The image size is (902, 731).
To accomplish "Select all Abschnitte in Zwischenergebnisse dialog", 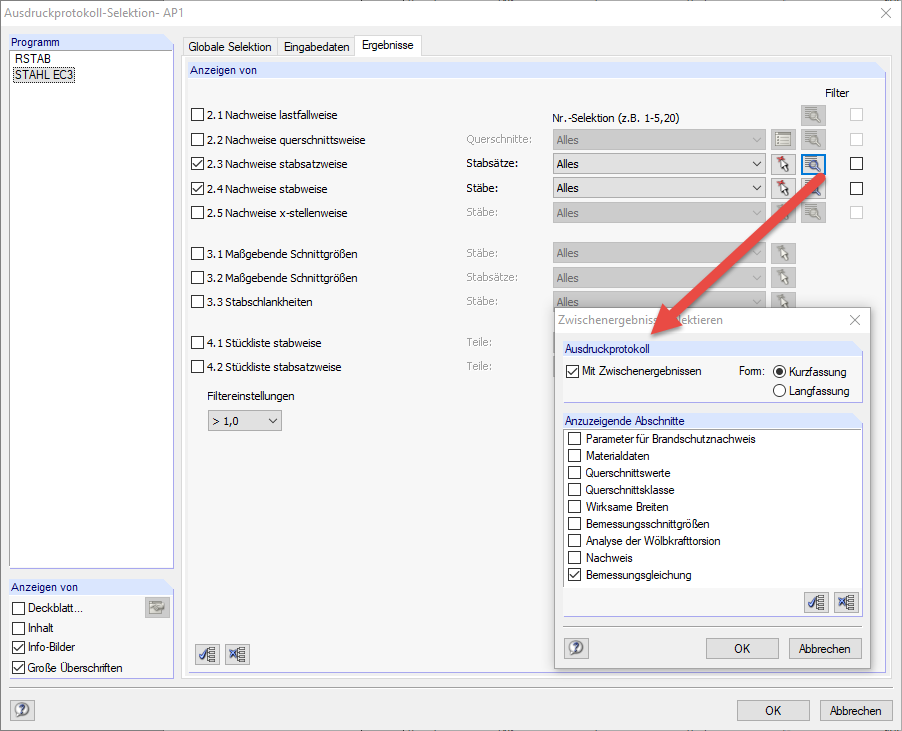I will [x=816, y=602].
